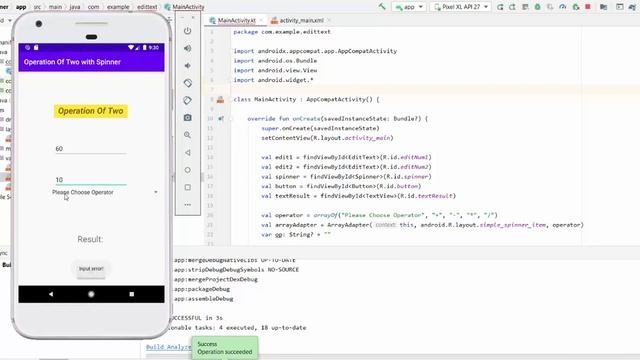
Task: Click the example breadcrumb item
Action: [118, 7]
